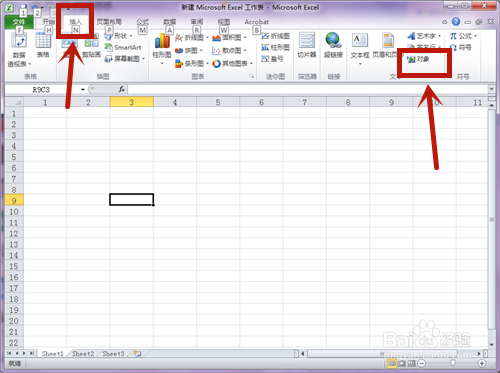Switch to the 开始 Home tab
Screen dimensions: 500x373
(48, 22)
